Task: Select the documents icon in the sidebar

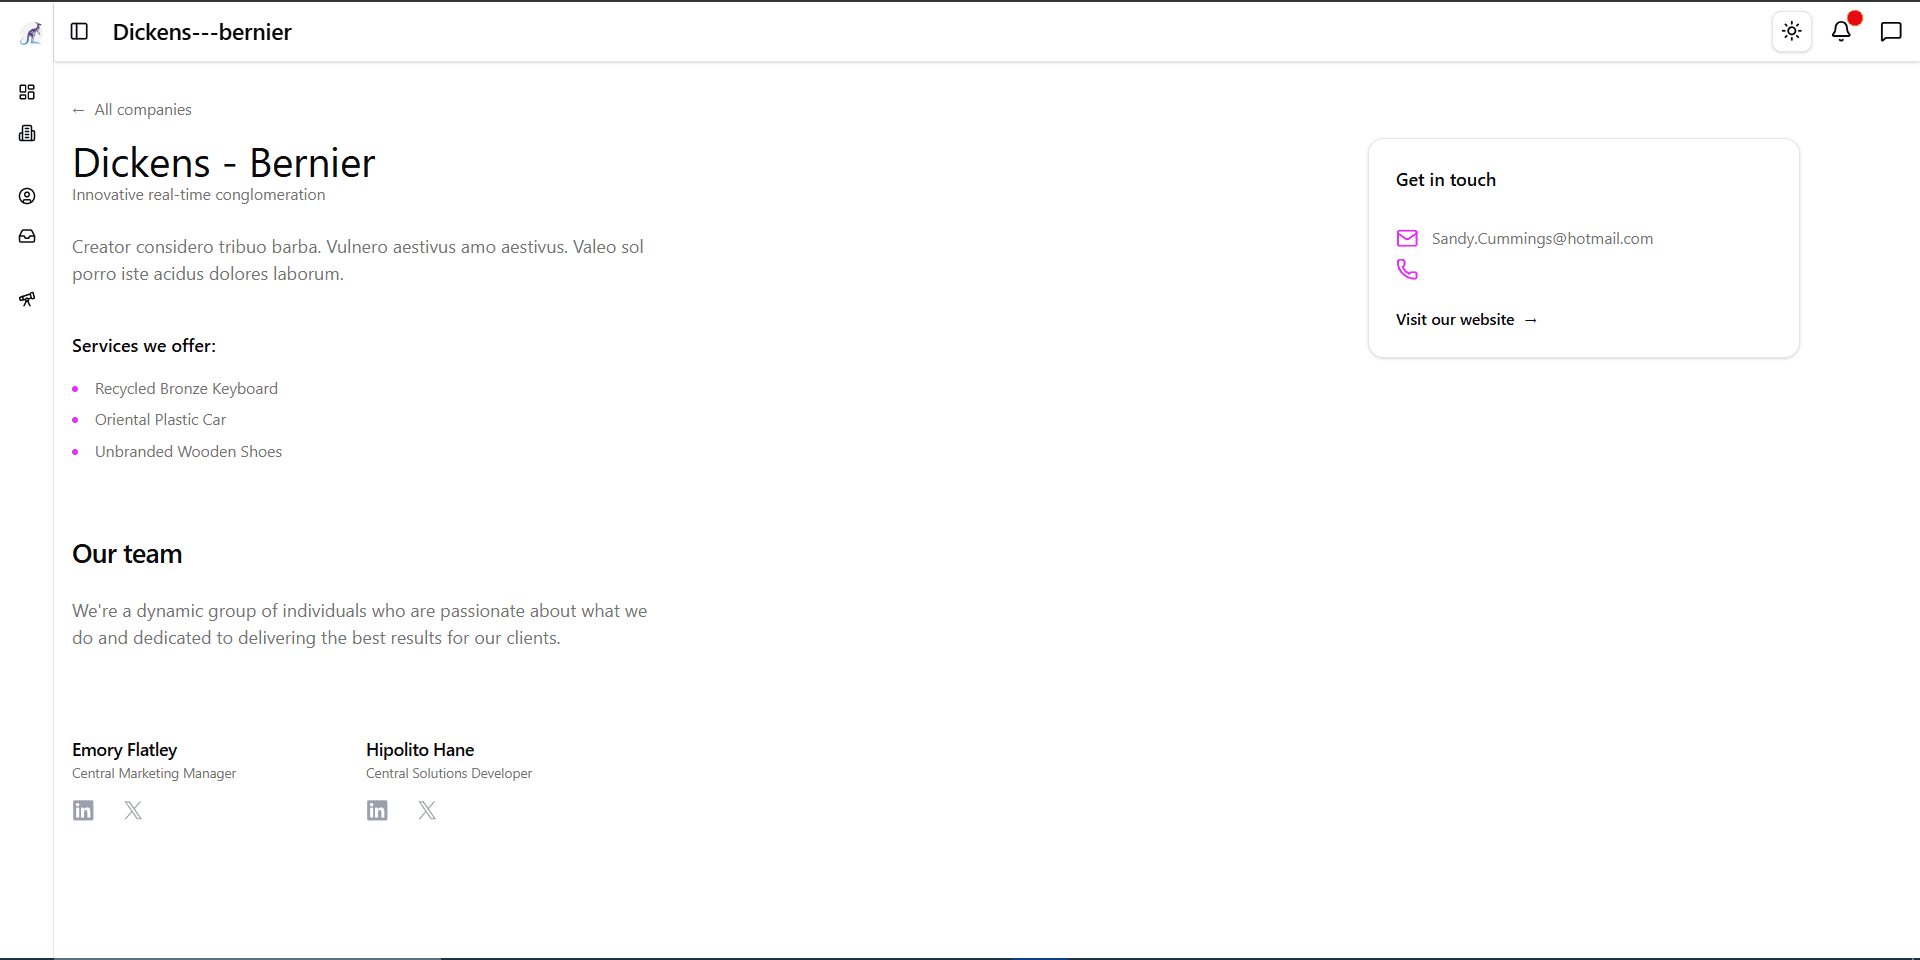Action: tap(27, 133)
